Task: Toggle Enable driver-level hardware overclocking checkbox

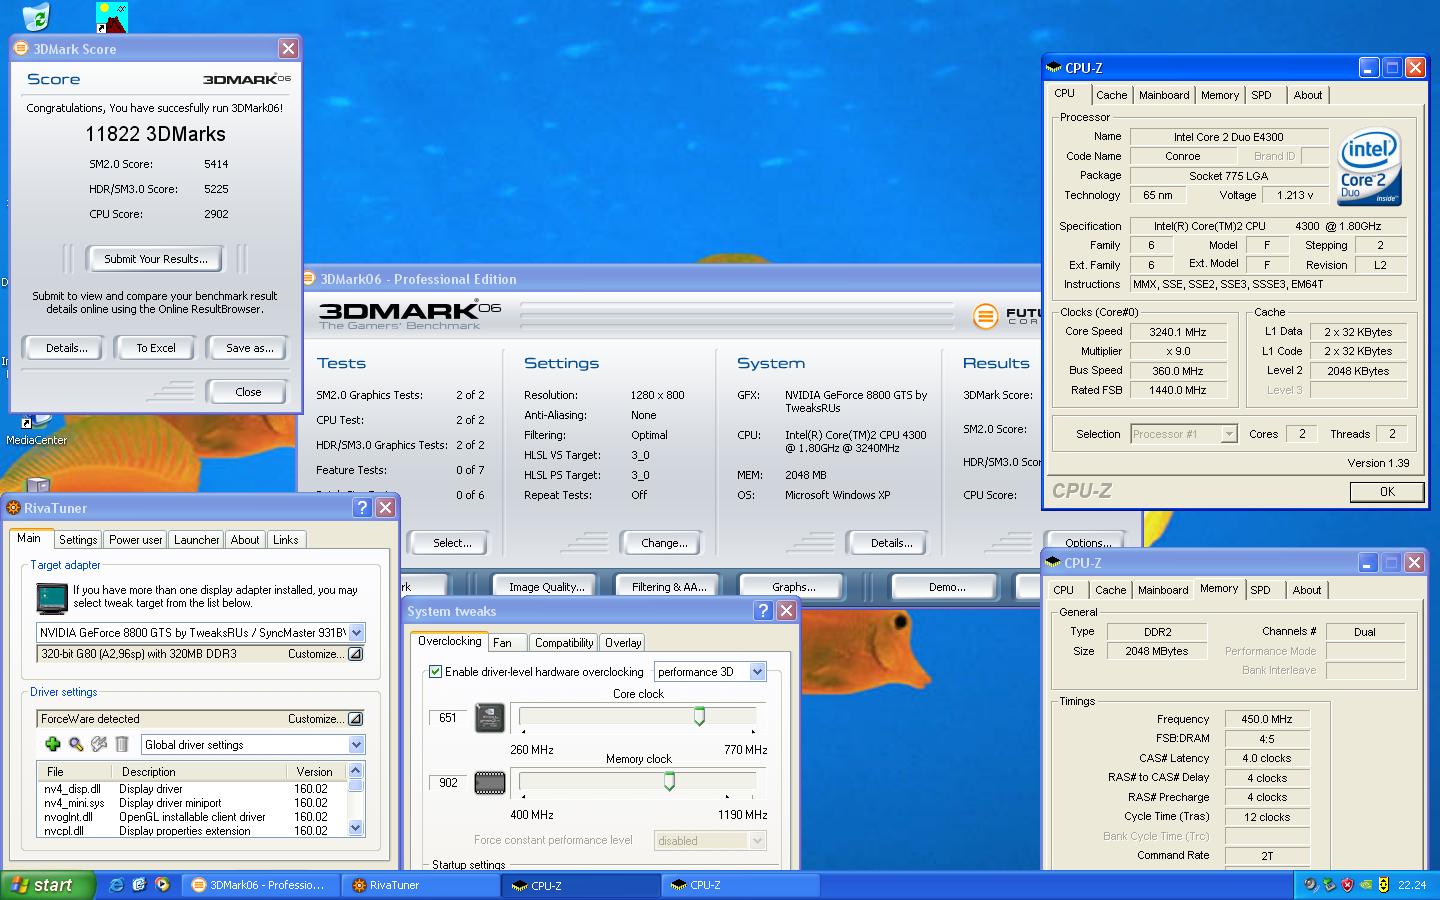Action: tap(435, 672)
